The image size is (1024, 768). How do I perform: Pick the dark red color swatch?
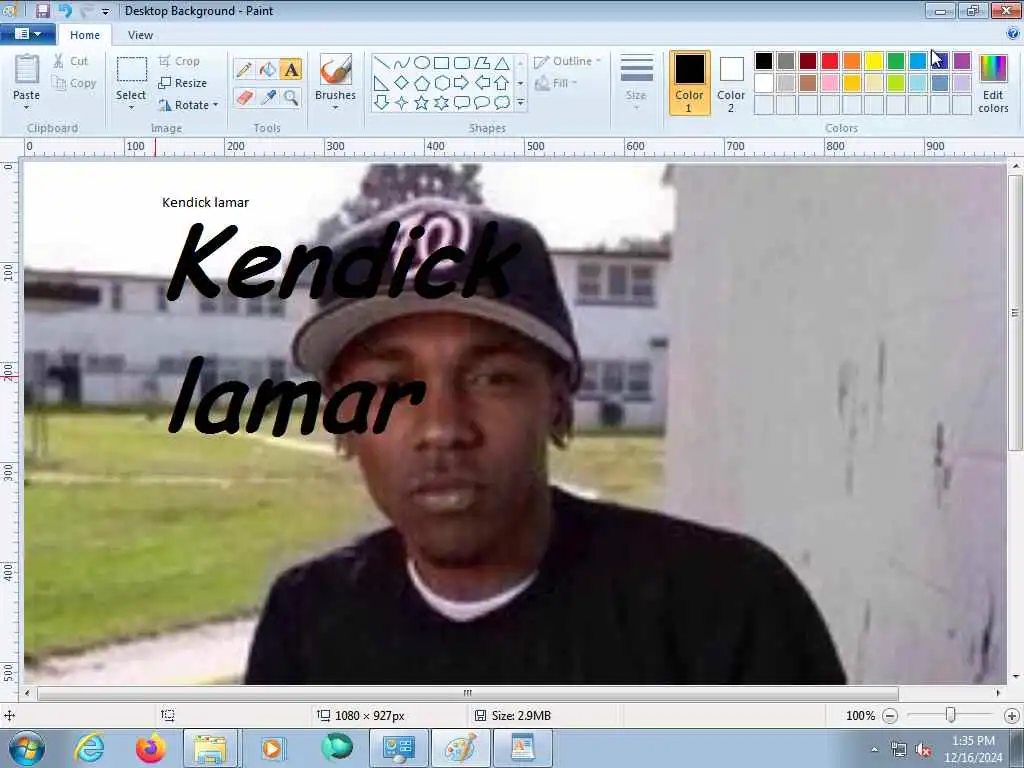coord(808,61)
